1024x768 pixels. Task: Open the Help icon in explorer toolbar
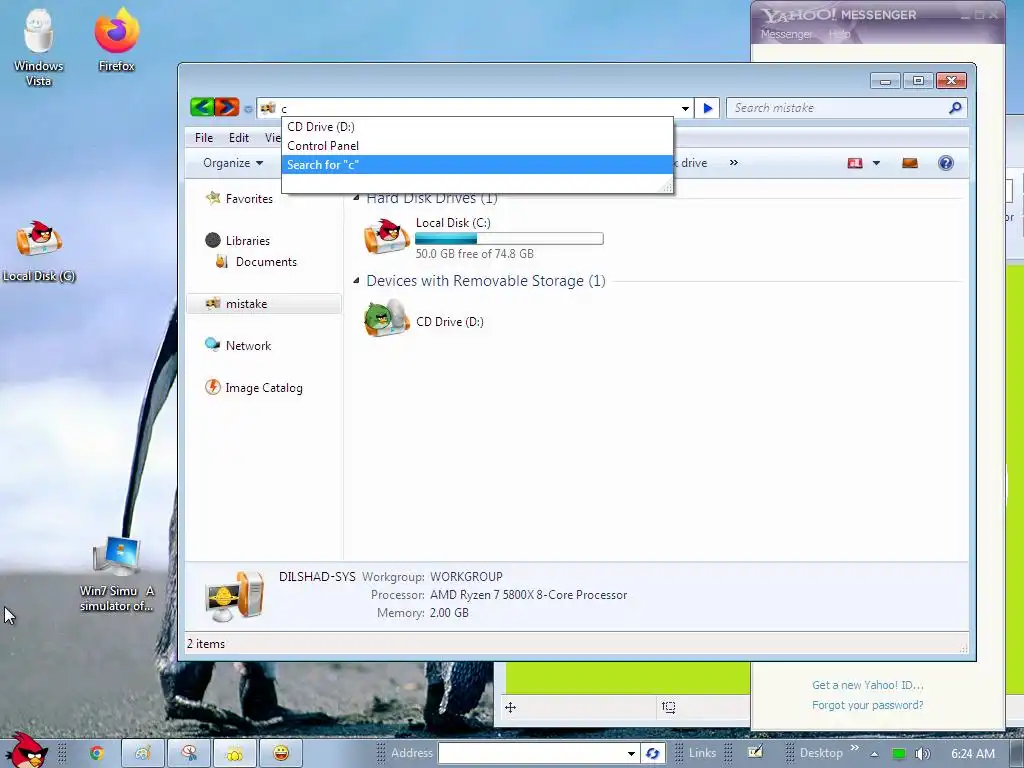[946, 163]
